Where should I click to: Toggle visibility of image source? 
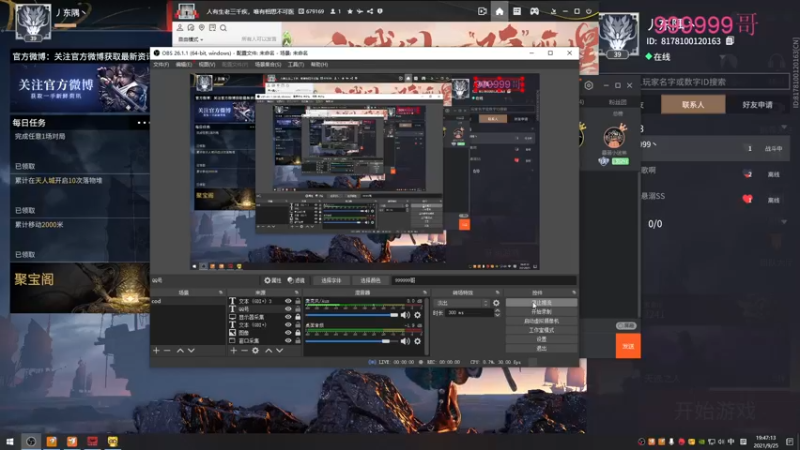pyautogui.click(x=288, y=333)
